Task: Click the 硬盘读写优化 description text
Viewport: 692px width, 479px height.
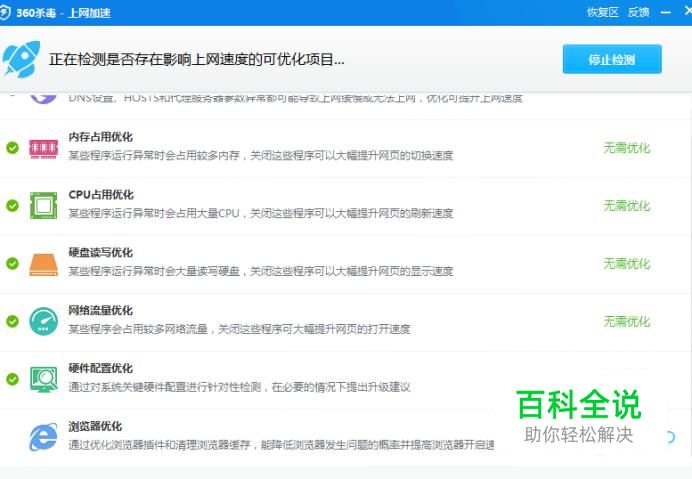Action: [x=261, y=271]
